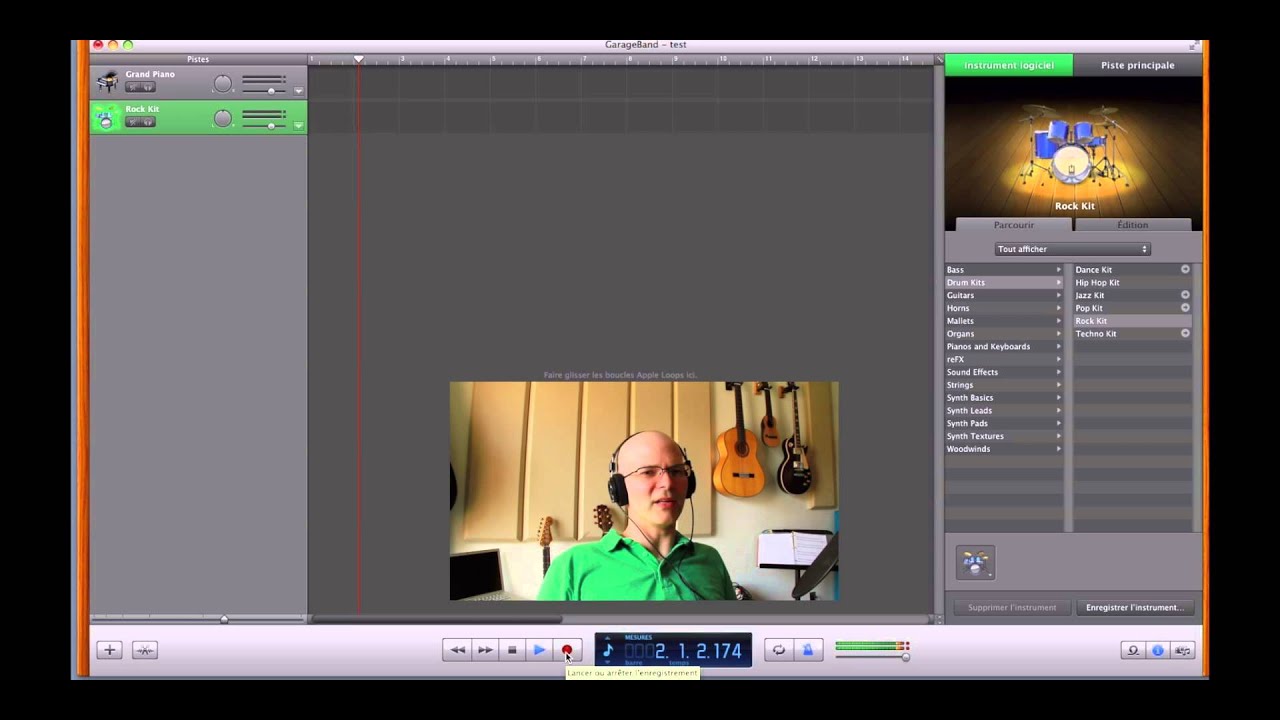Select the Drum Kits category
Screen dimensions: 1280x720
tap(1004, 283)
